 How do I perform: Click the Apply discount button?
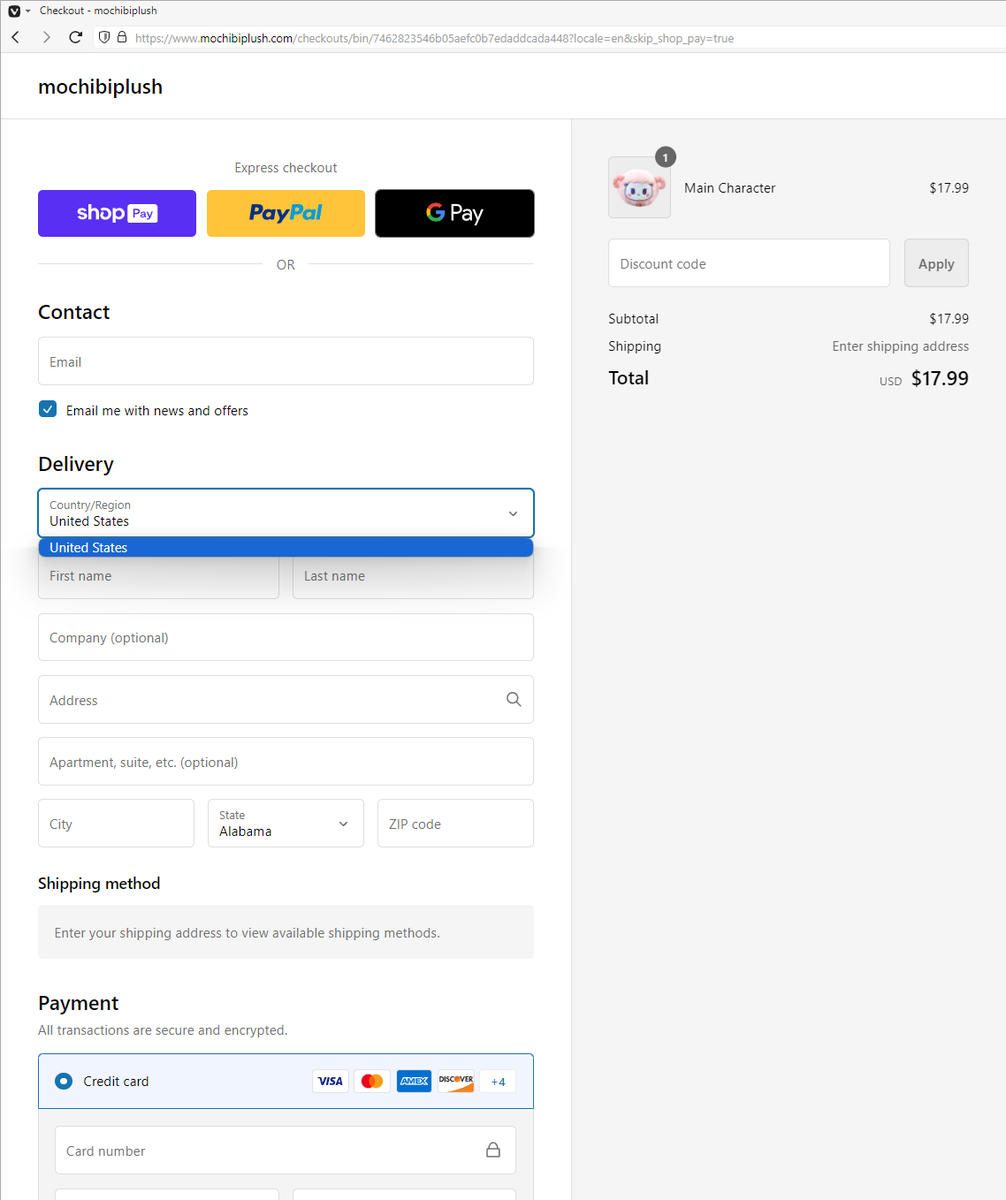tap(937, 263)
